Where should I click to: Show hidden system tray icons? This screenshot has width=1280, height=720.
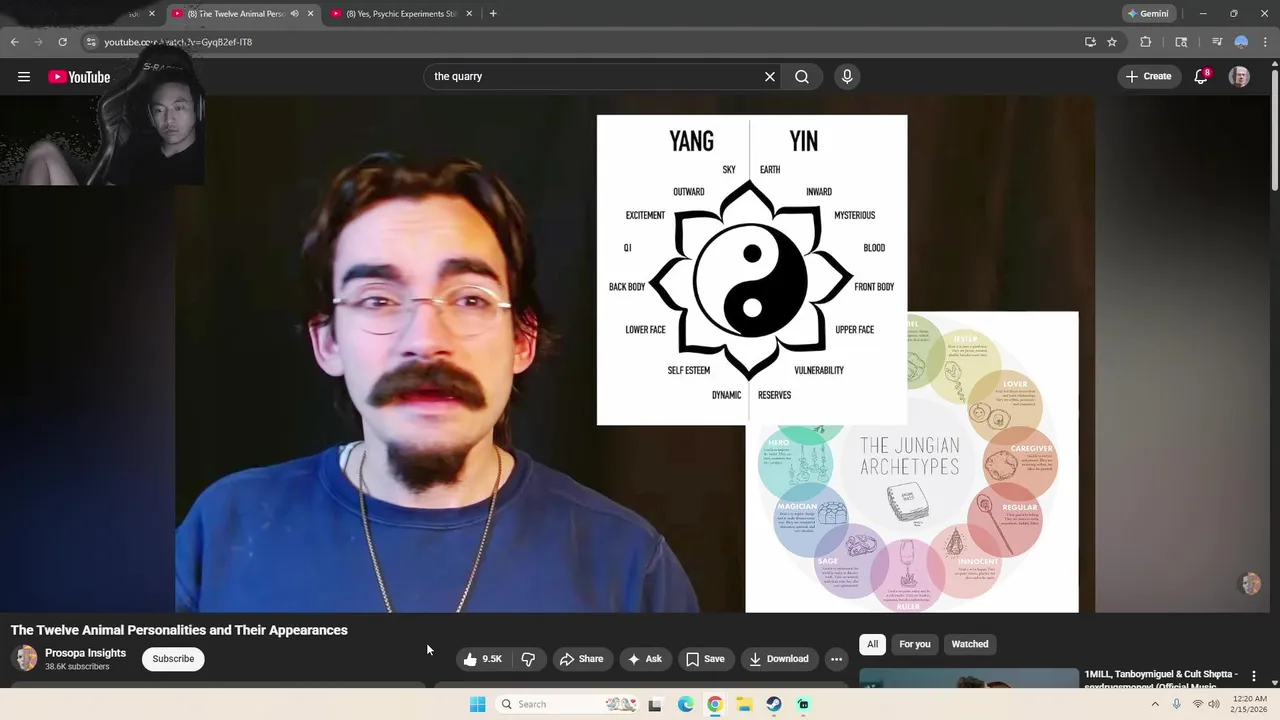tap(1155, 704)
